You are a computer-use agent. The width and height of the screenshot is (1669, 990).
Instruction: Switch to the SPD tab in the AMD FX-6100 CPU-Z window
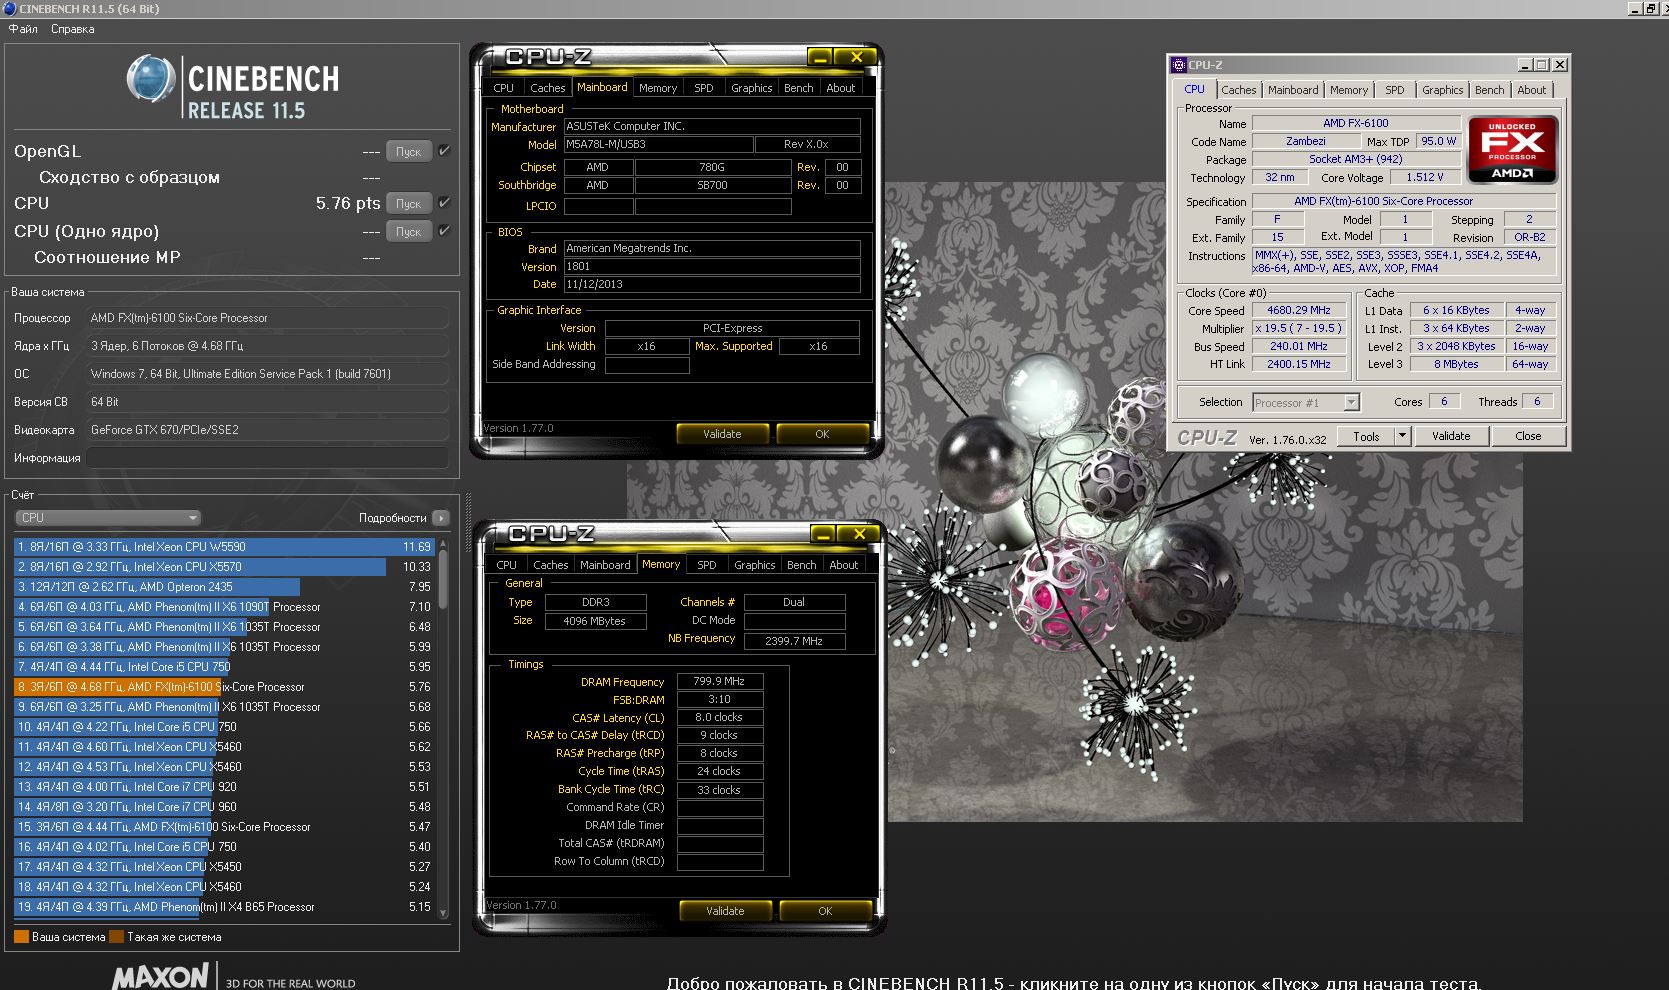click(x=1394, y=90)
